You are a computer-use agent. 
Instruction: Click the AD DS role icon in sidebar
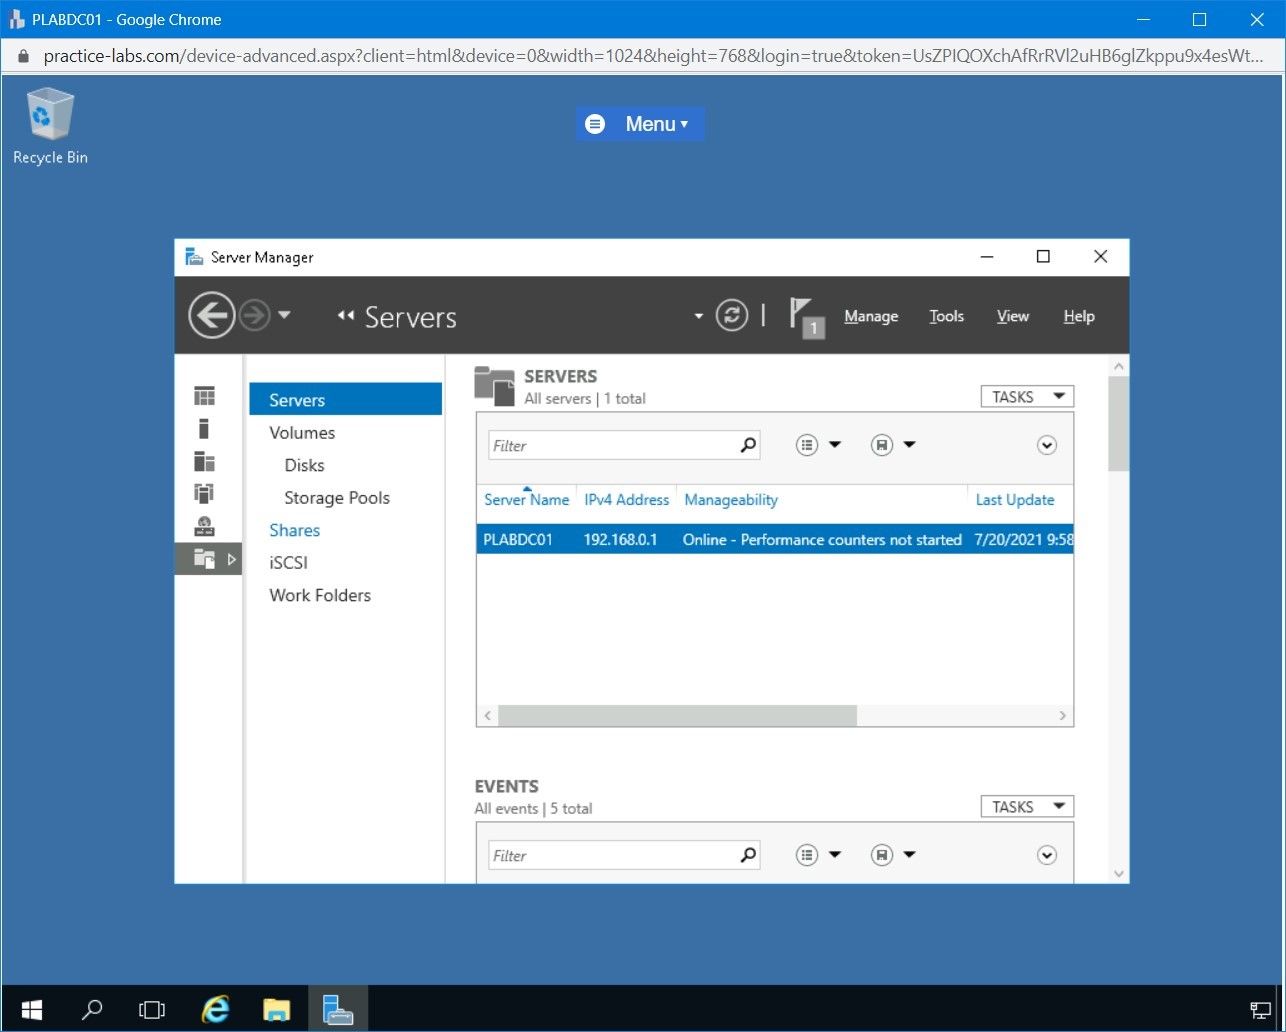pyautogui.click(x=204, y=493)
